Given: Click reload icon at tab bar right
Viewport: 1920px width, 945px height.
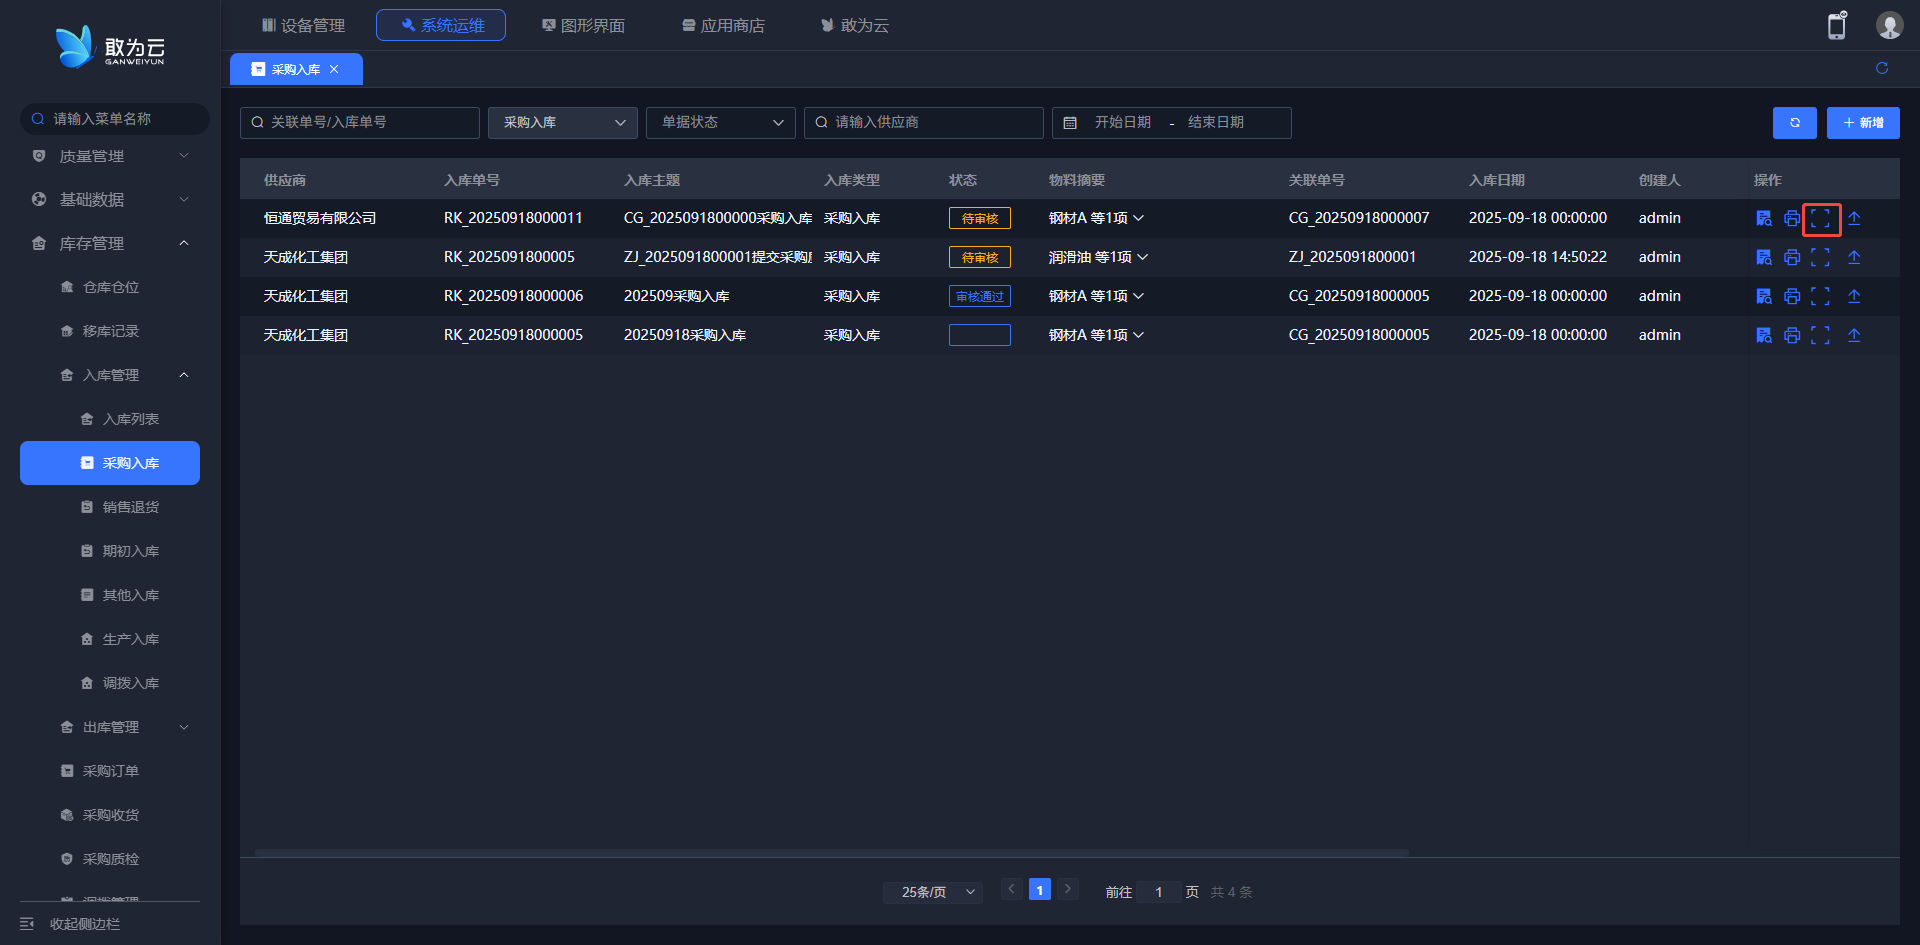Looking at the screenshot, I should [x=1881, y=68].
